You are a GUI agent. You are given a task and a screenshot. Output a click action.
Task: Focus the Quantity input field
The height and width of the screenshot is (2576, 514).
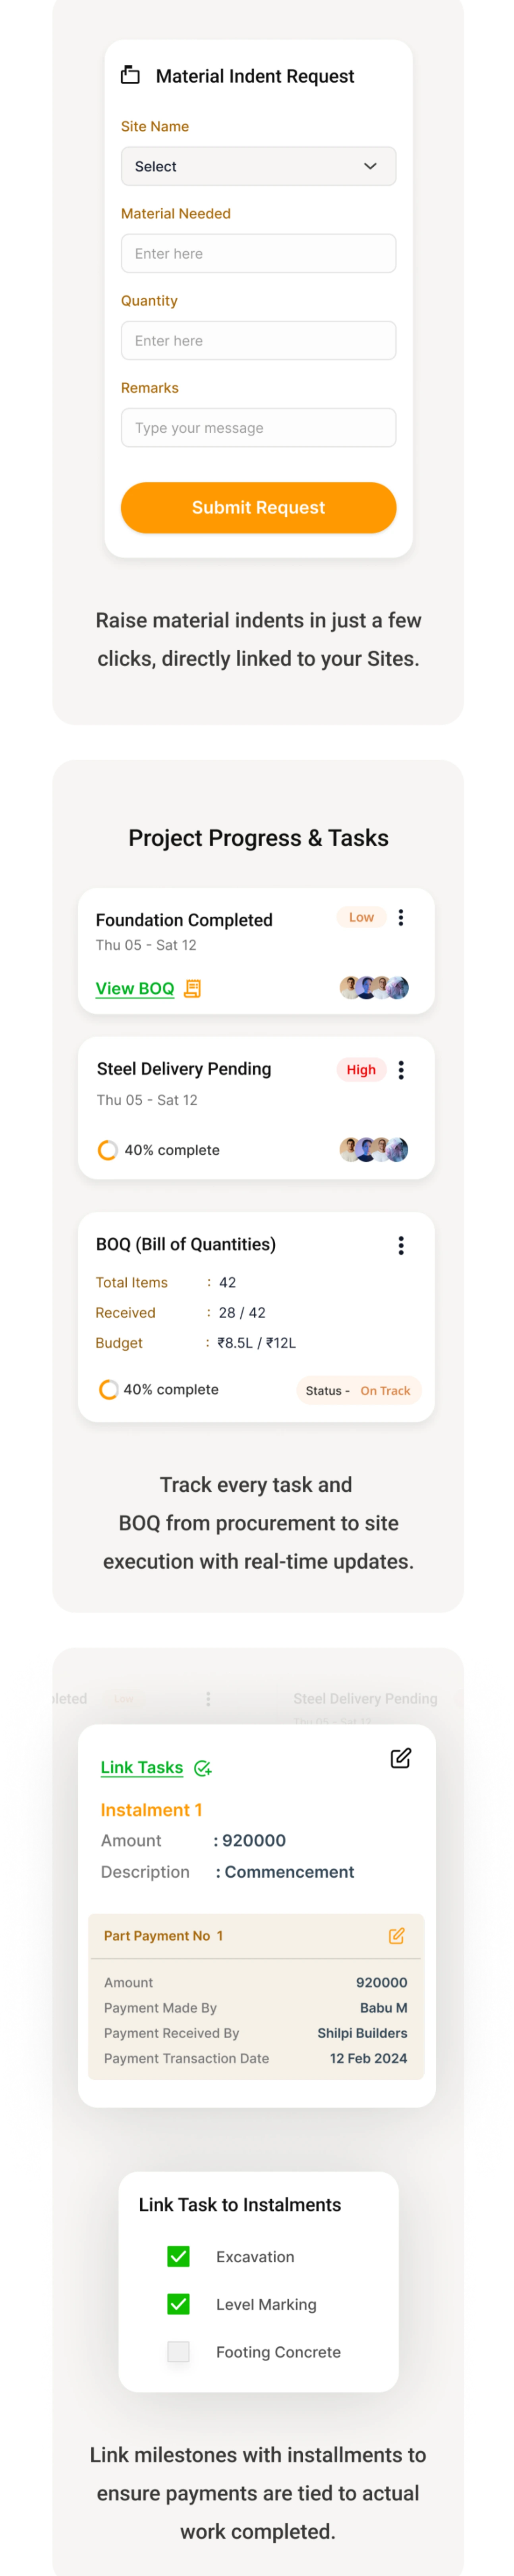(258, 340)
